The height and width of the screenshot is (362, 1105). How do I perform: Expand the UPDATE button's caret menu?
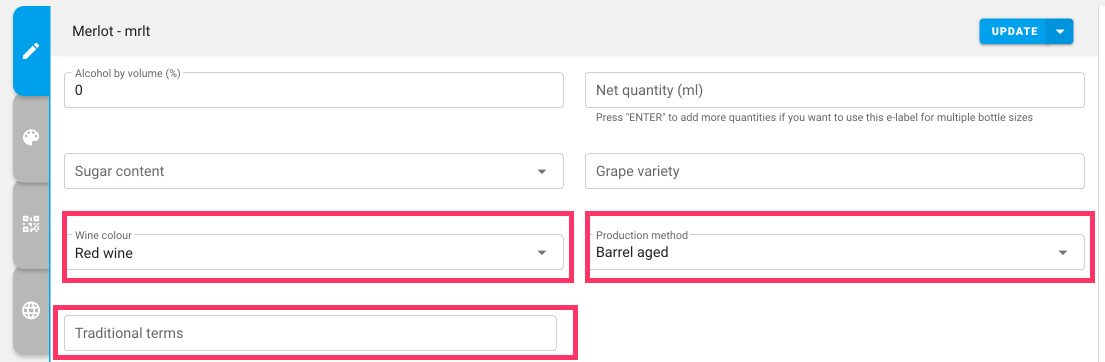click(1061, 32)
